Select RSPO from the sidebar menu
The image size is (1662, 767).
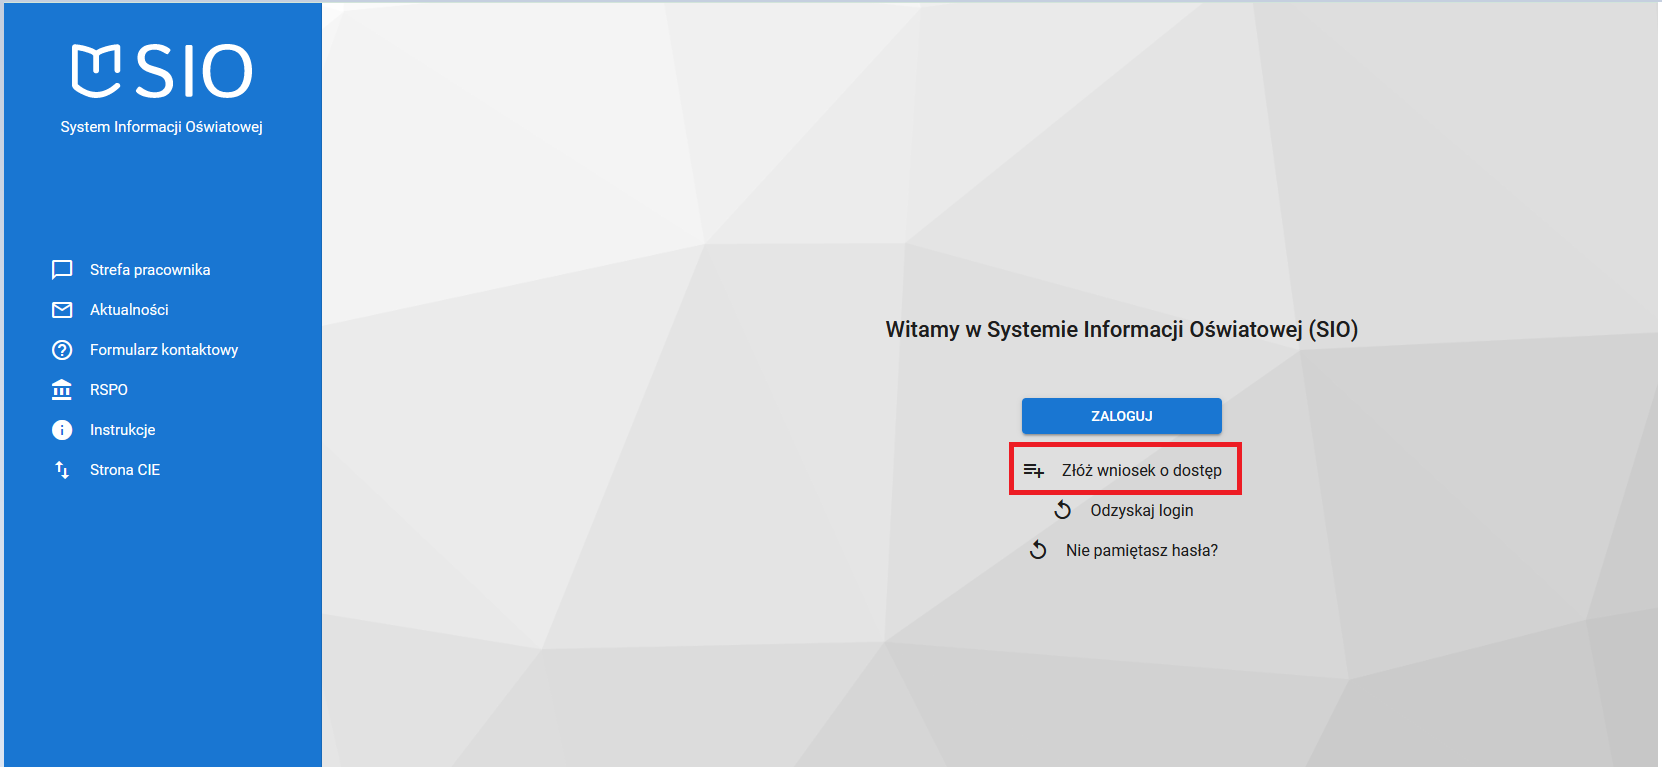[x=109, y=390]
